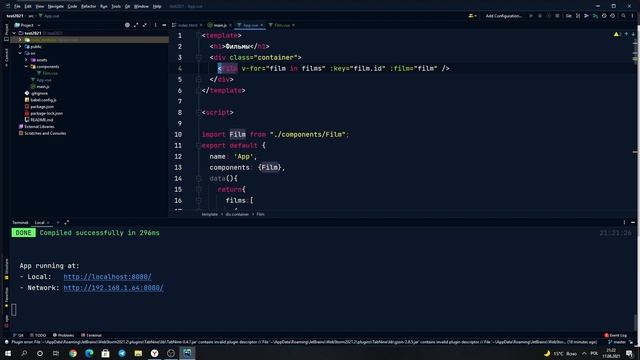This screenshot has width=640, height=360.
Task: Click the locate-file target icon in Project panel
Action: click(x=127, y=25)
